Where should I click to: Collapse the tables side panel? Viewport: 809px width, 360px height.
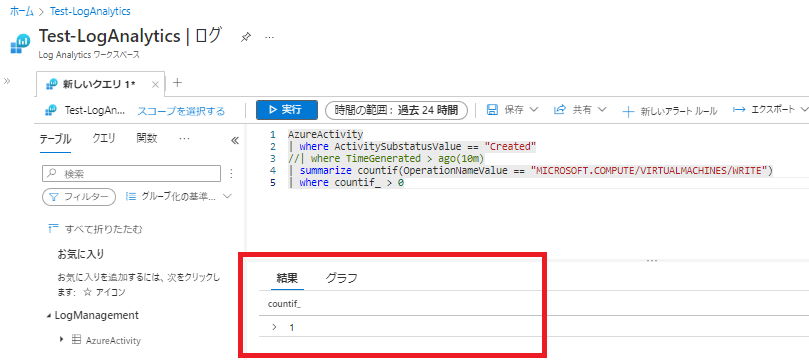tap(234, 140)
